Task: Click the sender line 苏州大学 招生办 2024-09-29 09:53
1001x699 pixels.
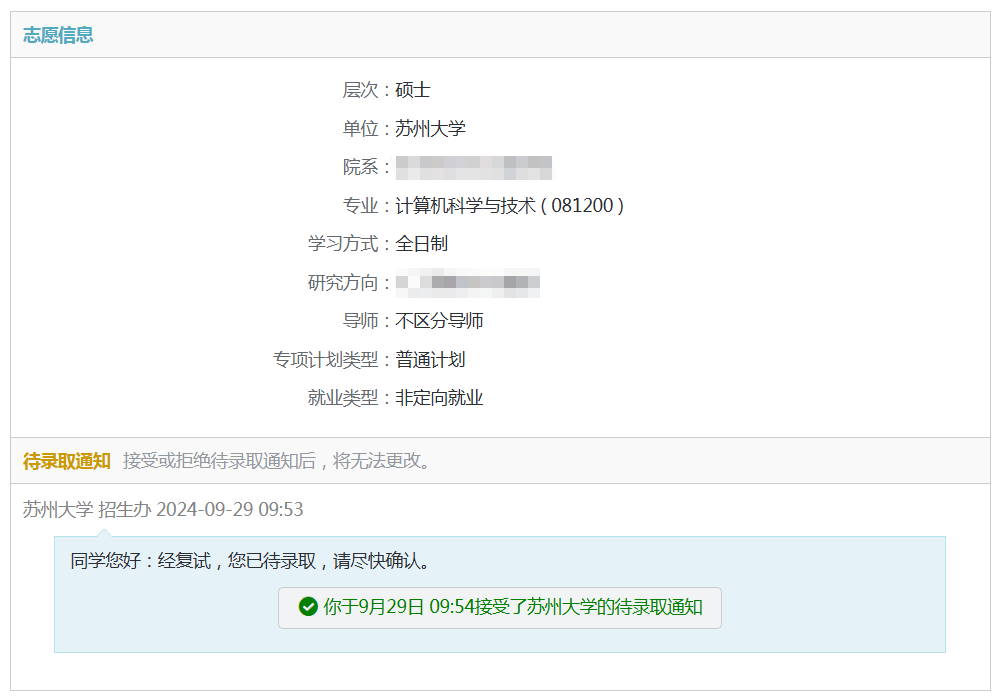Action: click(x=163, y=509)
